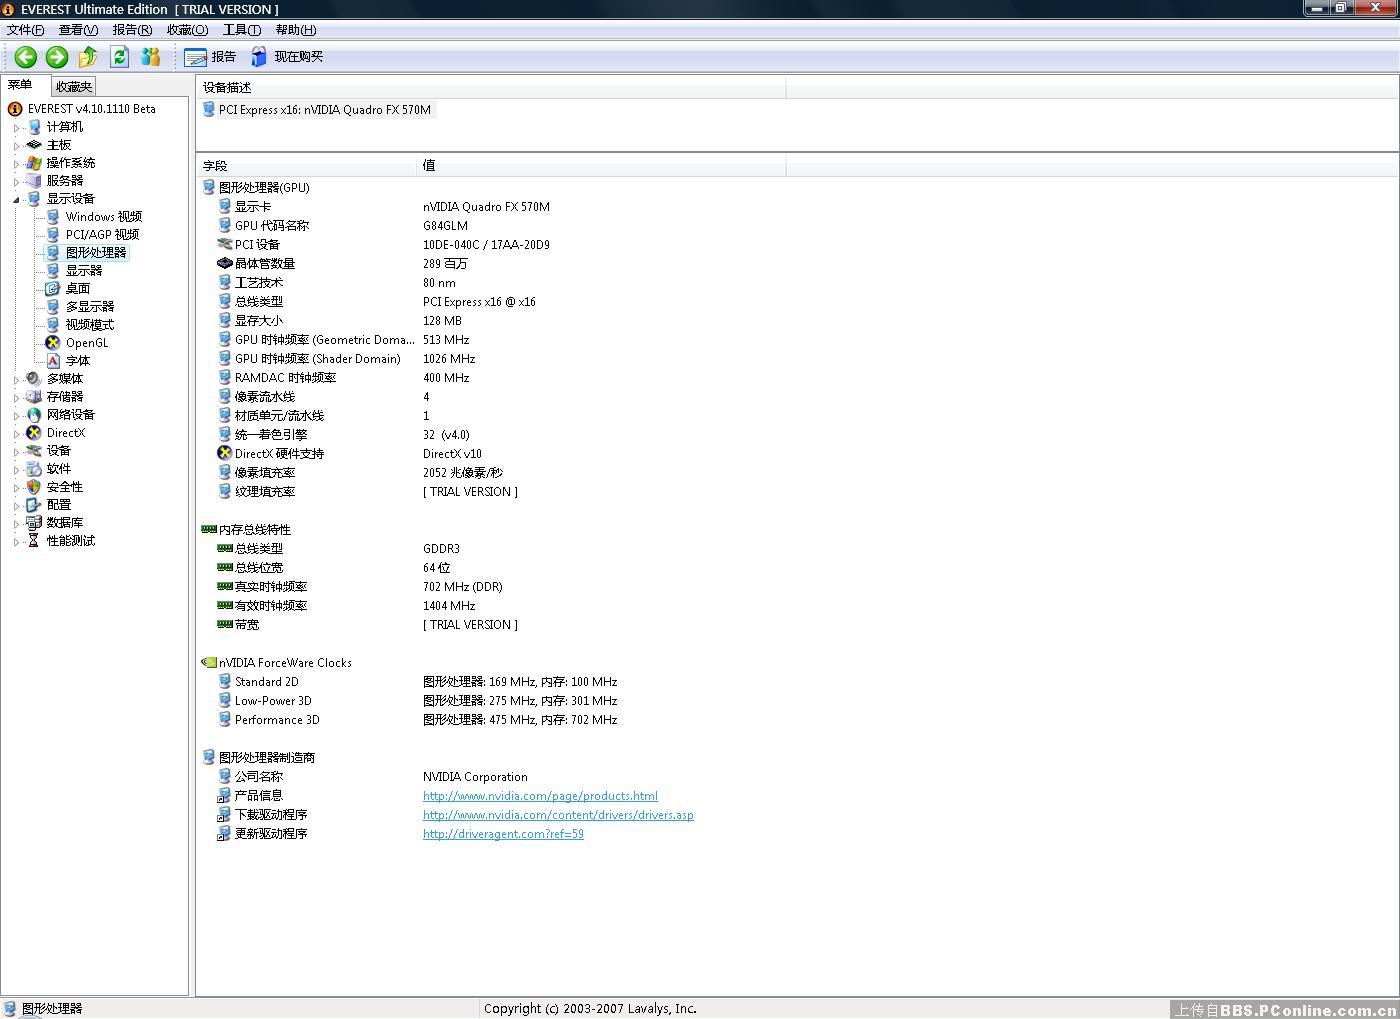The width and height of the screenshot is (1400, 1019).
Task: Open the 文件(F) menu
Action: 26,30
